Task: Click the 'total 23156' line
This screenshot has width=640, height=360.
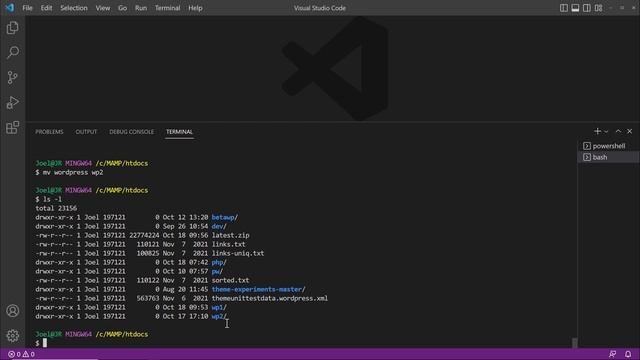Action: click(56, 208)
